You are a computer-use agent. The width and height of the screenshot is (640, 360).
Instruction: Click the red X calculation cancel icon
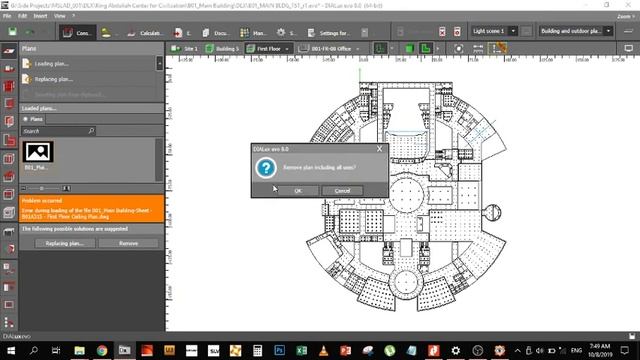(x=442, y=32)
